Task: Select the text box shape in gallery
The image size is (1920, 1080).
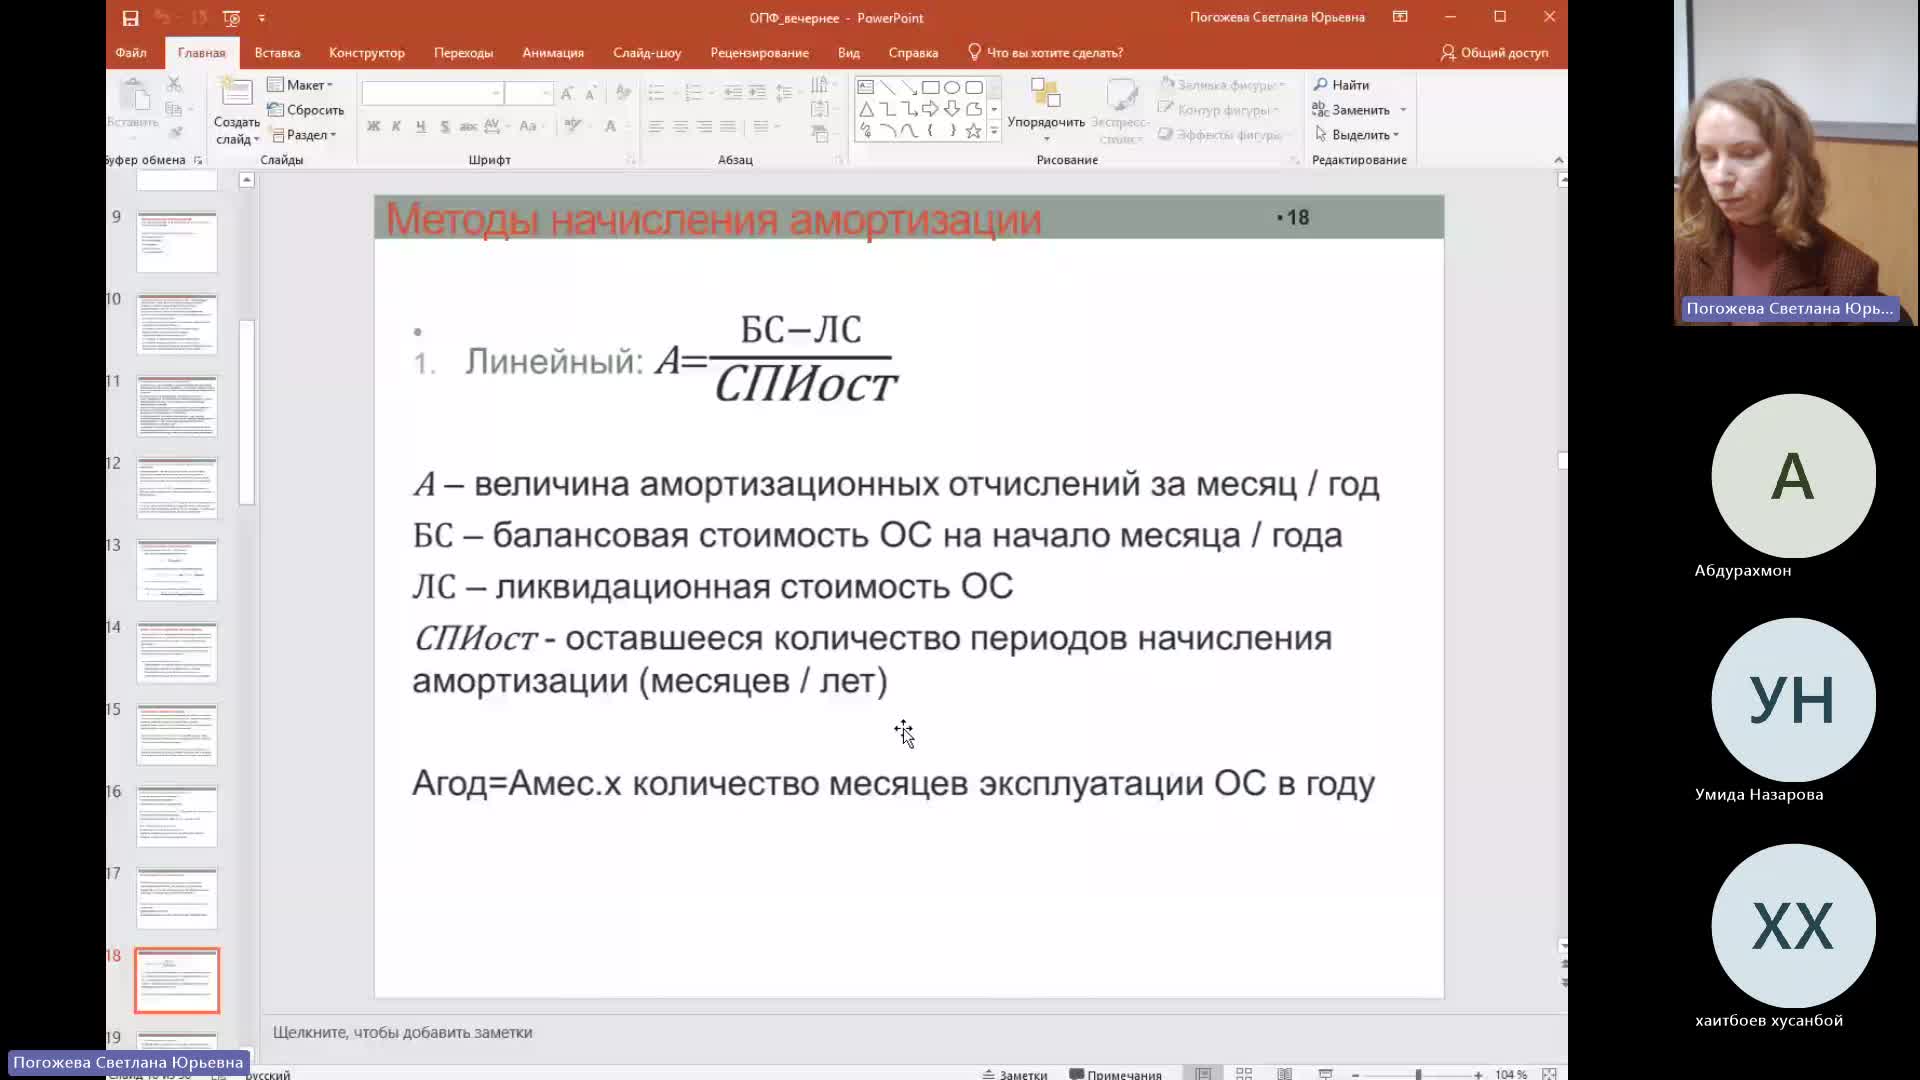Action: point(866,87)
